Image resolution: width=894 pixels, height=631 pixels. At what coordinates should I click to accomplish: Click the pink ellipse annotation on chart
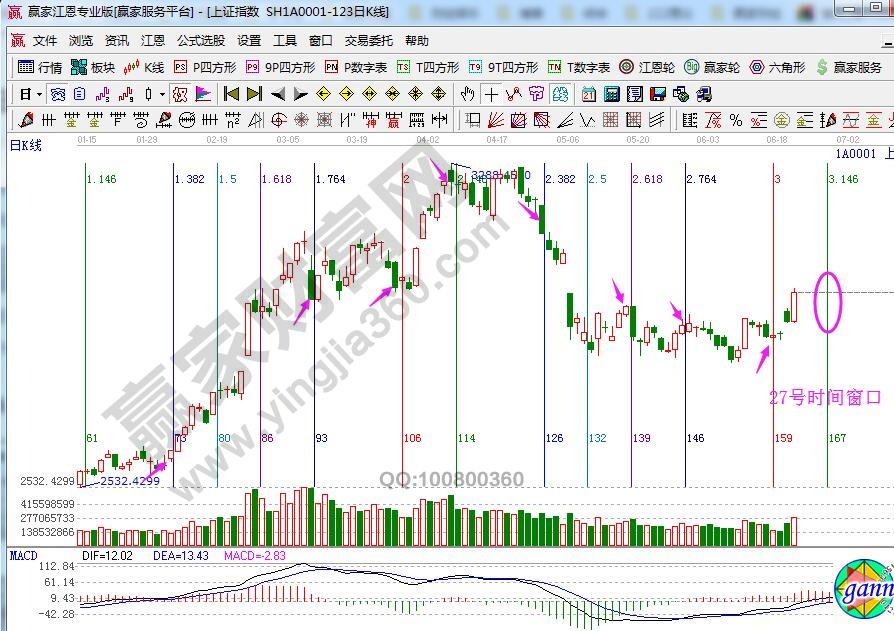(828, 301)
